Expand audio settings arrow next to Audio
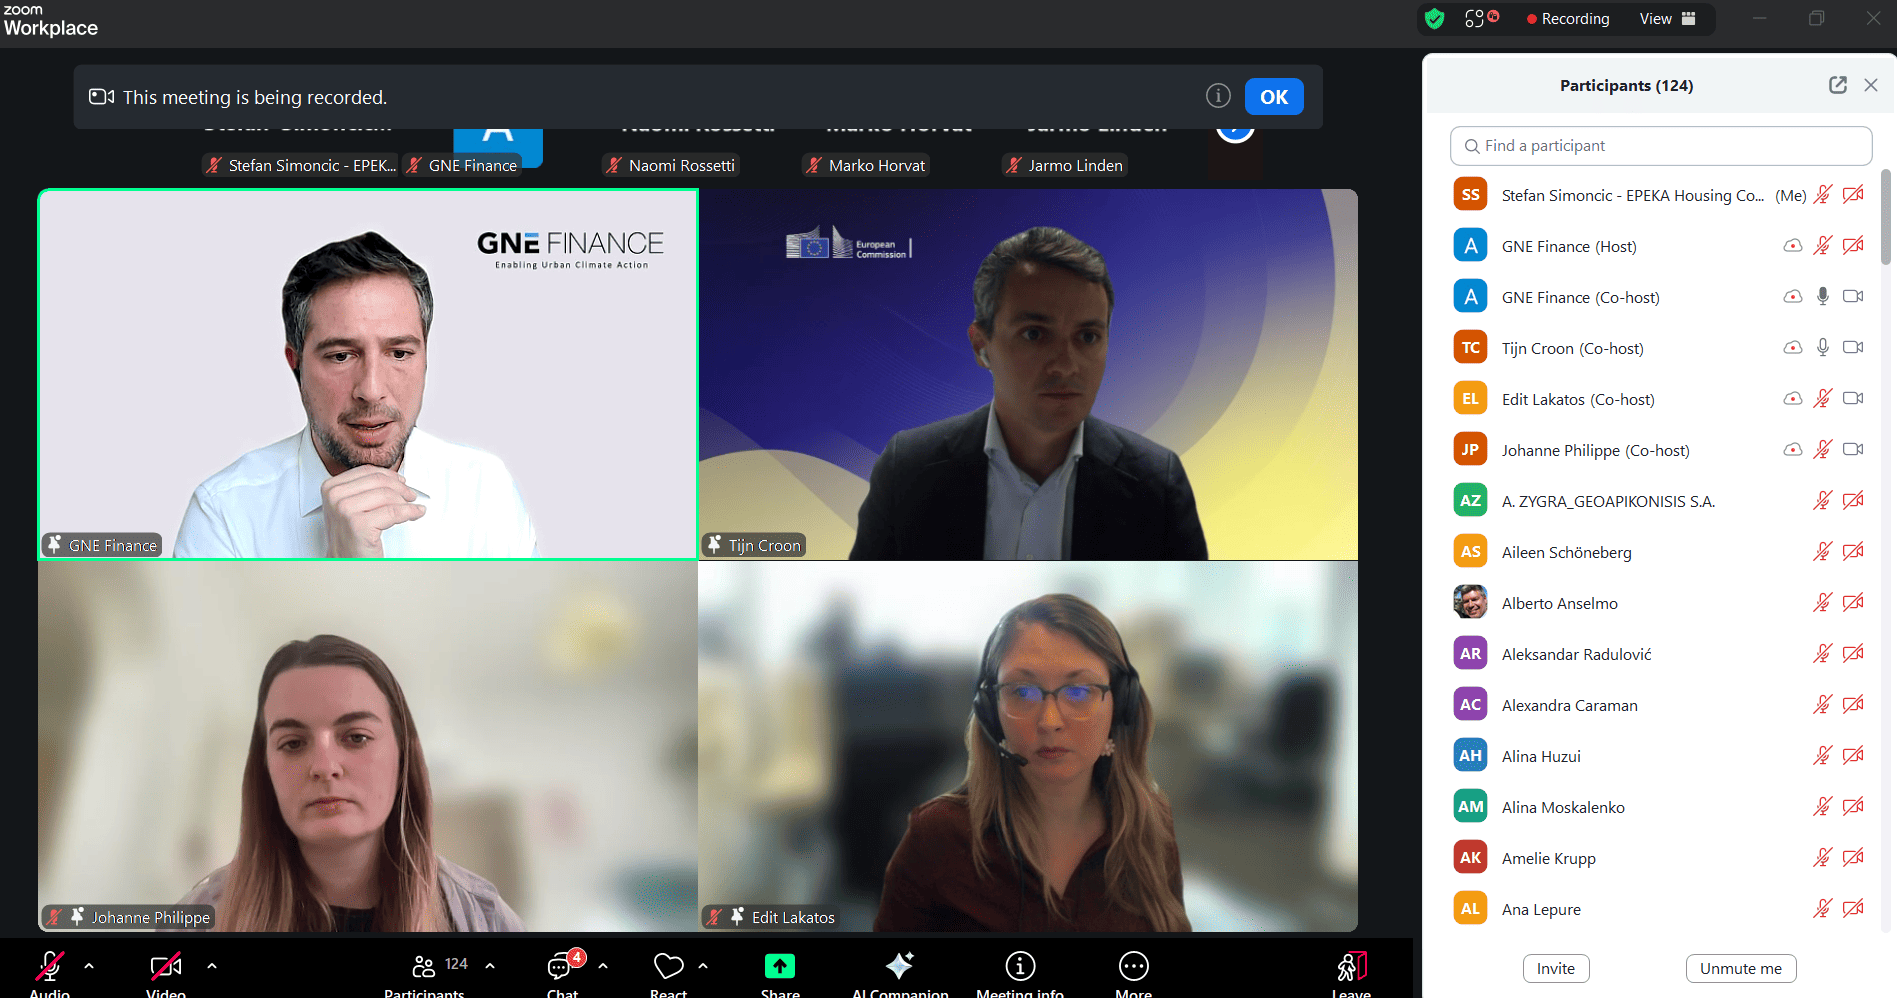 89,966
